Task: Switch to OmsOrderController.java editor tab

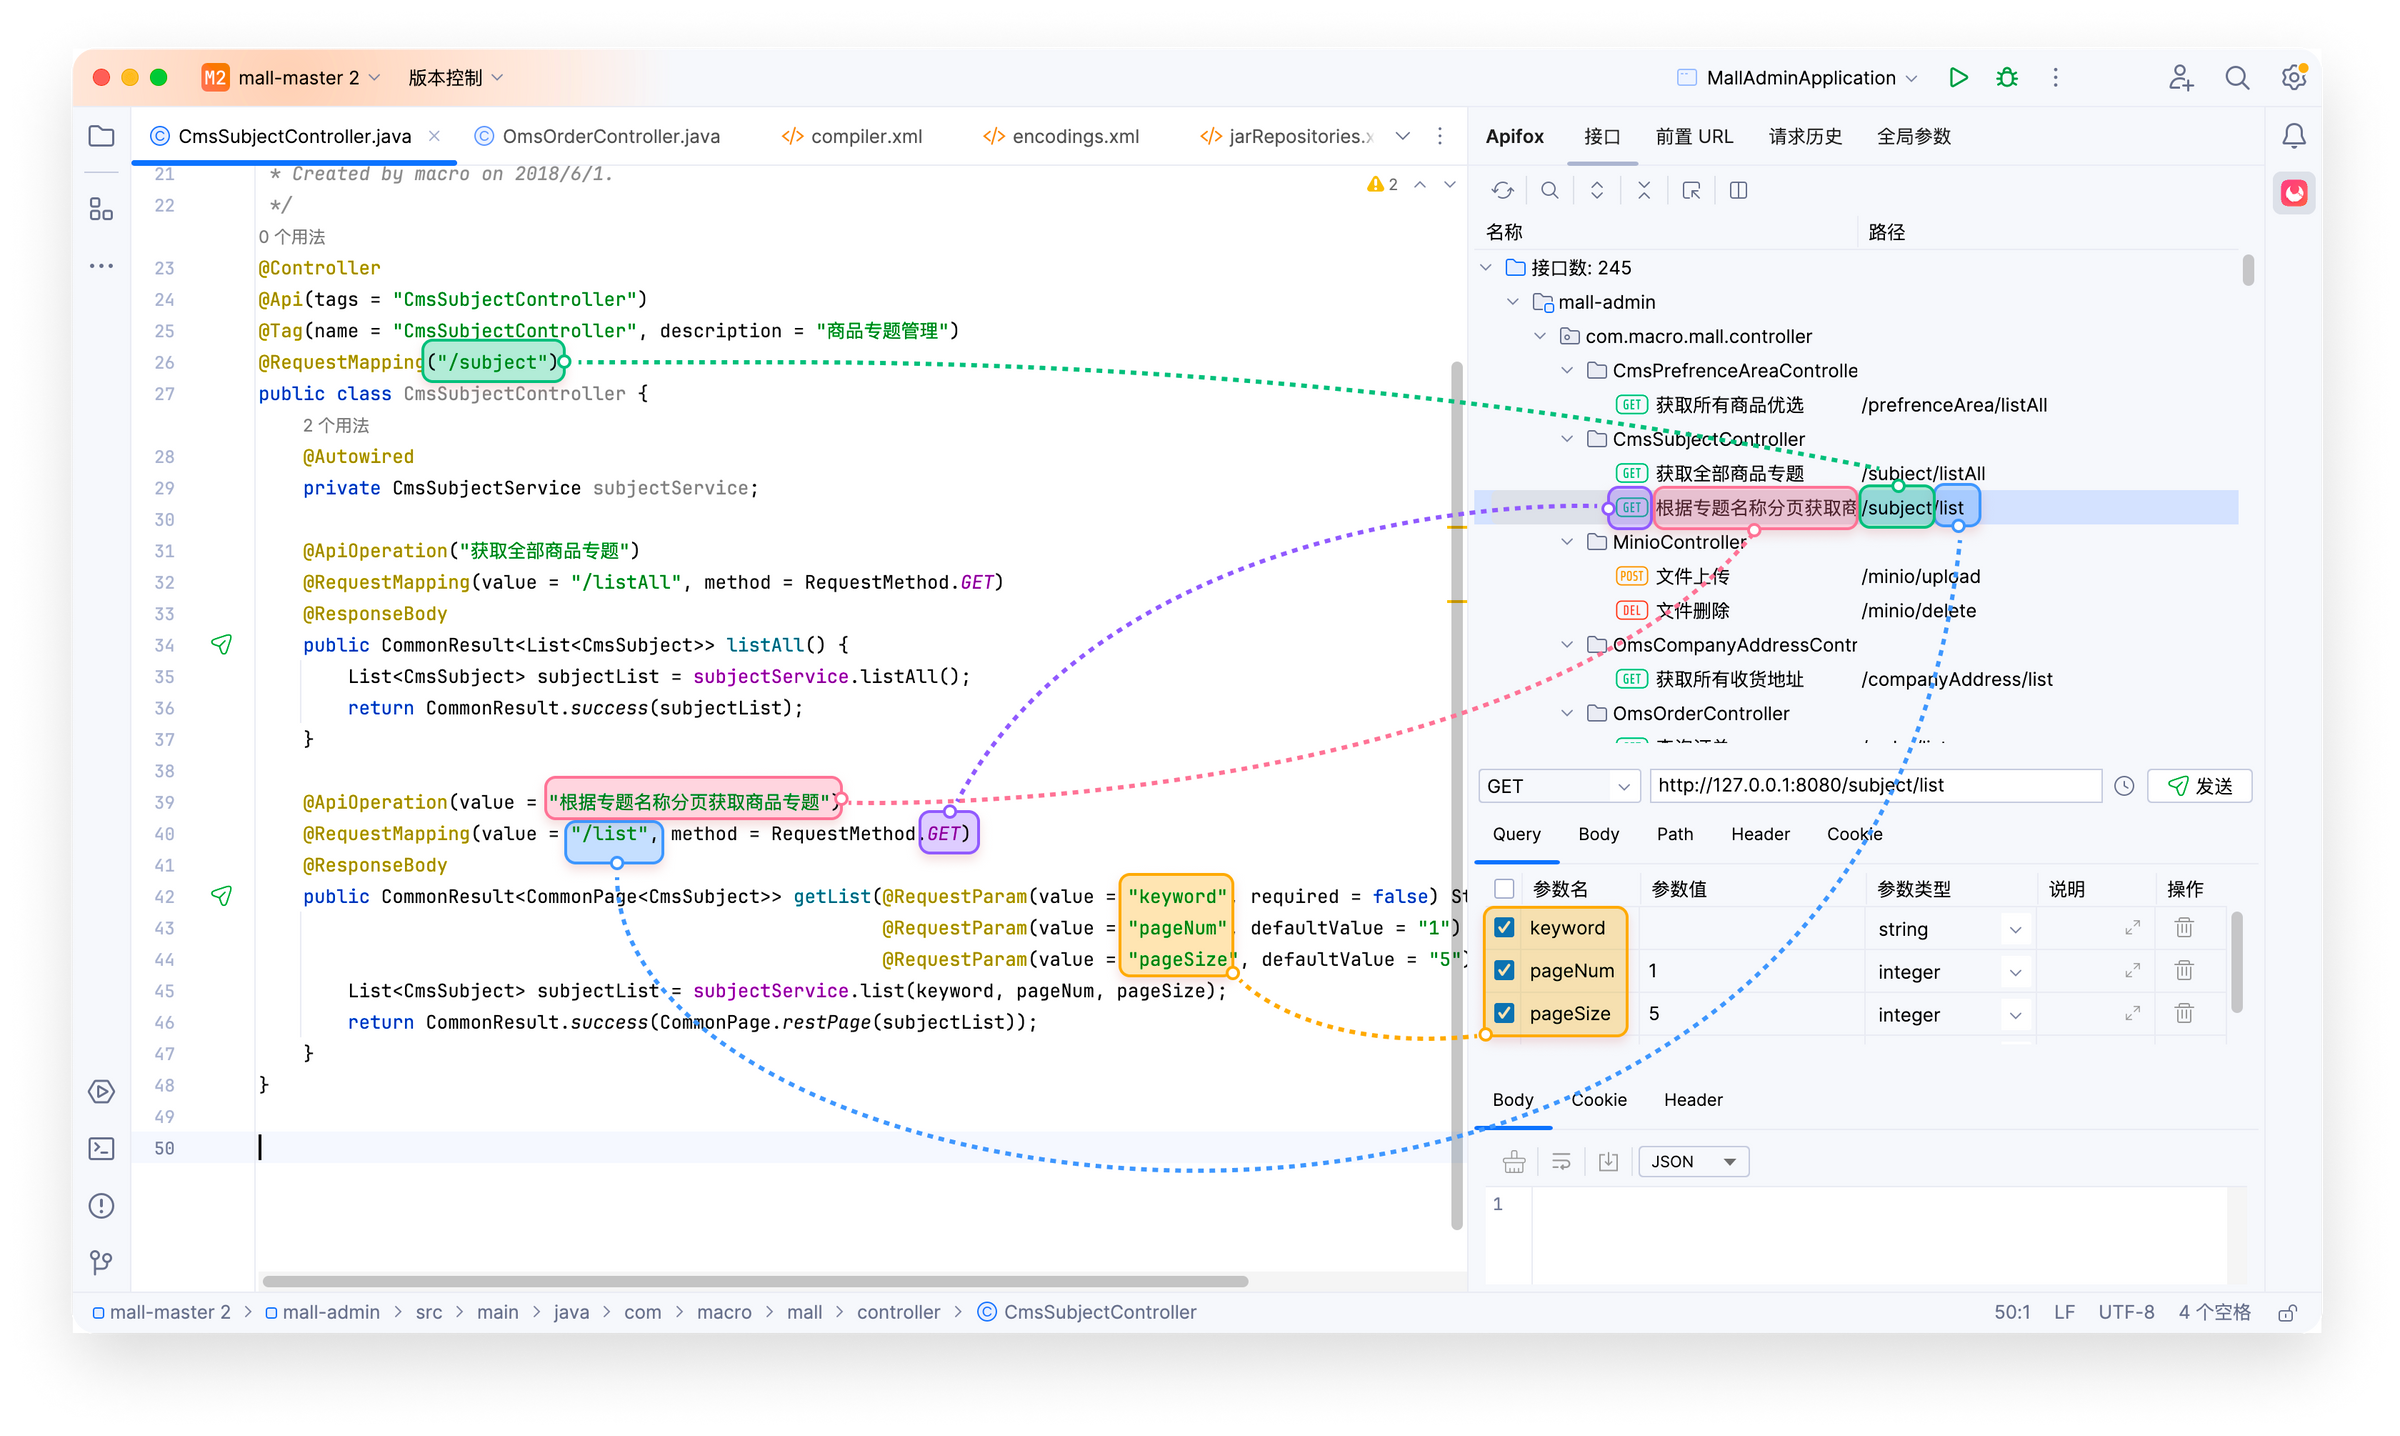Action: pyautogui.click(x=610, y=136)
